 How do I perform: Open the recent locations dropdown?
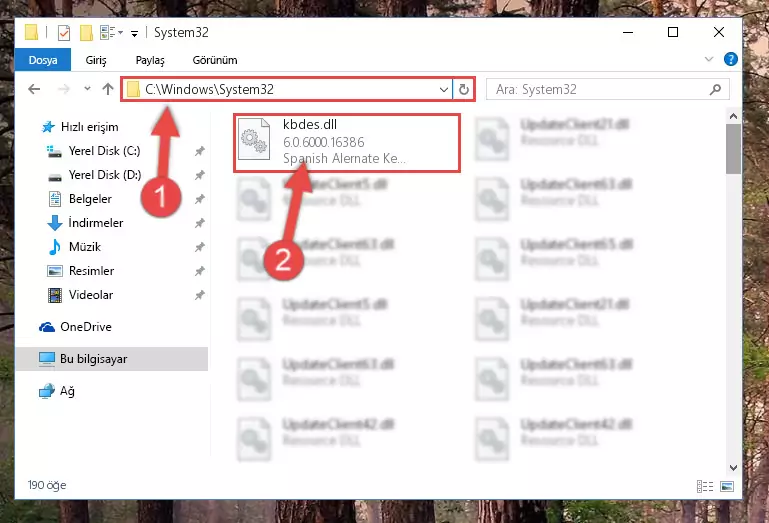[x=87, y=89]
